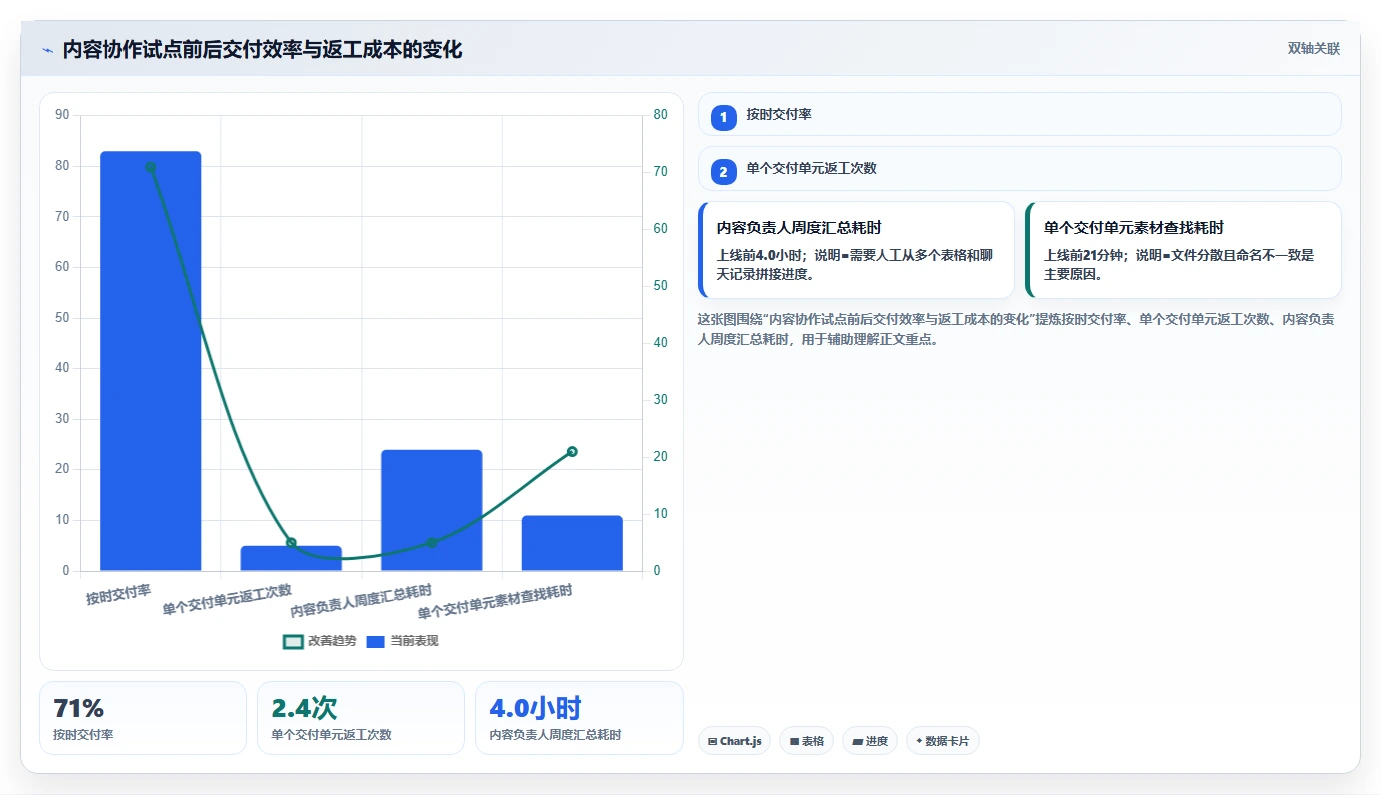Click the 4.0小时 汇总耗时 stat card
The image size is (1381, 795).
point(579,718)
